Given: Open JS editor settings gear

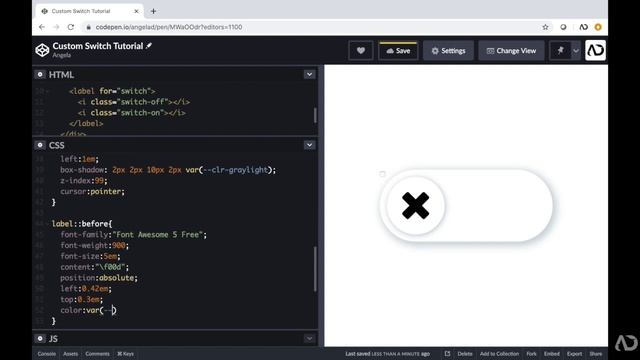Looking at the screenshot, I should [x=40, y=338].
